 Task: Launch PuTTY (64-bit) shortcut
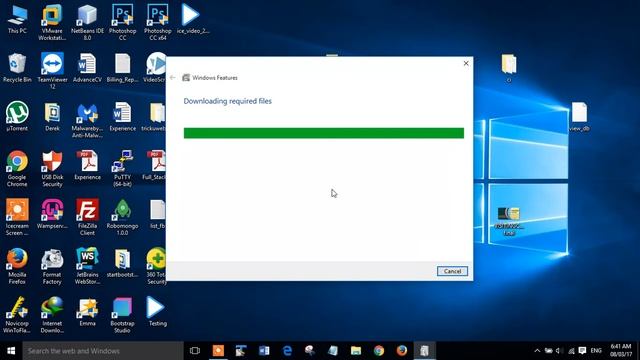[x=122, y=169]
